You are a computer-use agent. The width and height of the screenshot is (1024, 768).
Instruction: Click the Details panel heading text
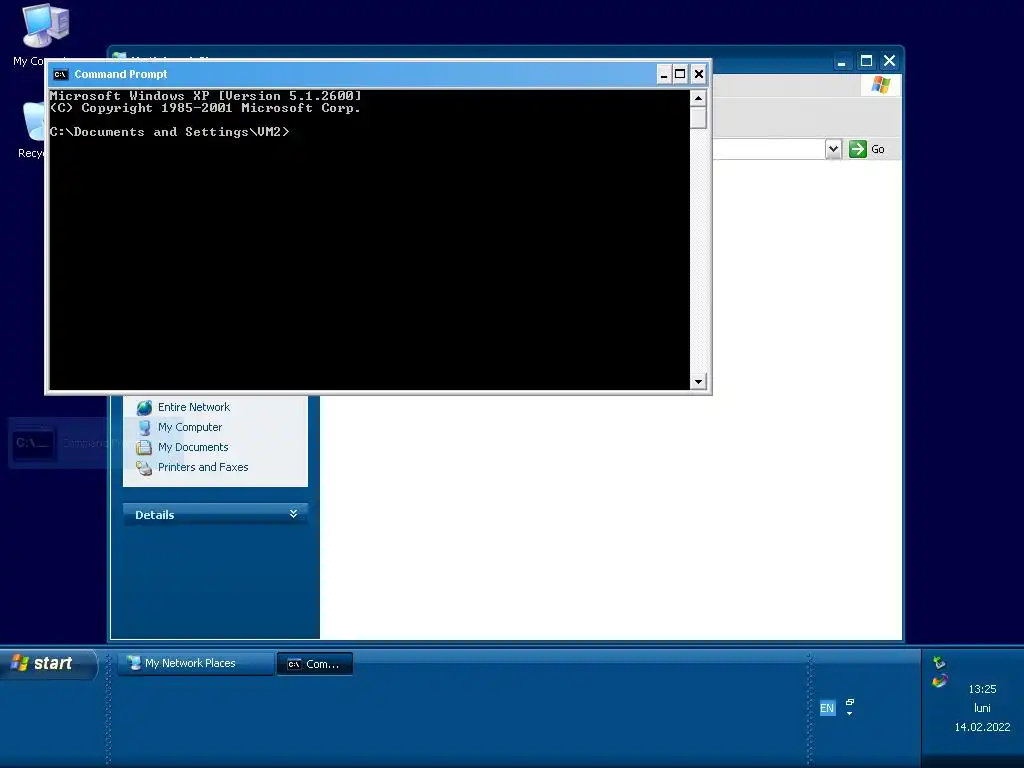pos(155,515)
